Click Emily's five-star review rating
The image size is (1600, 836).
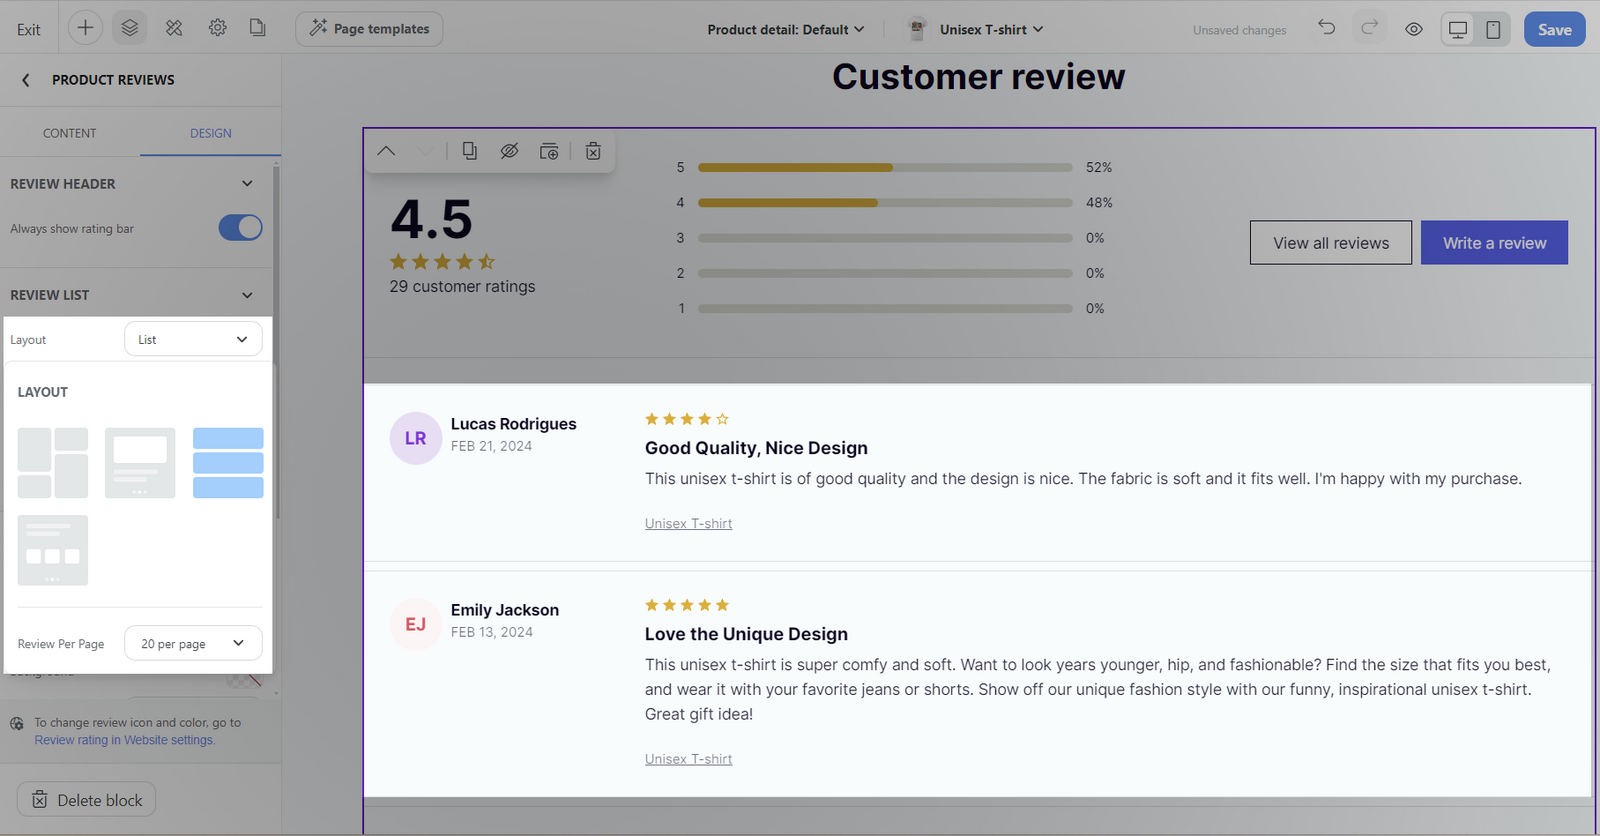[x=687, y=605]
